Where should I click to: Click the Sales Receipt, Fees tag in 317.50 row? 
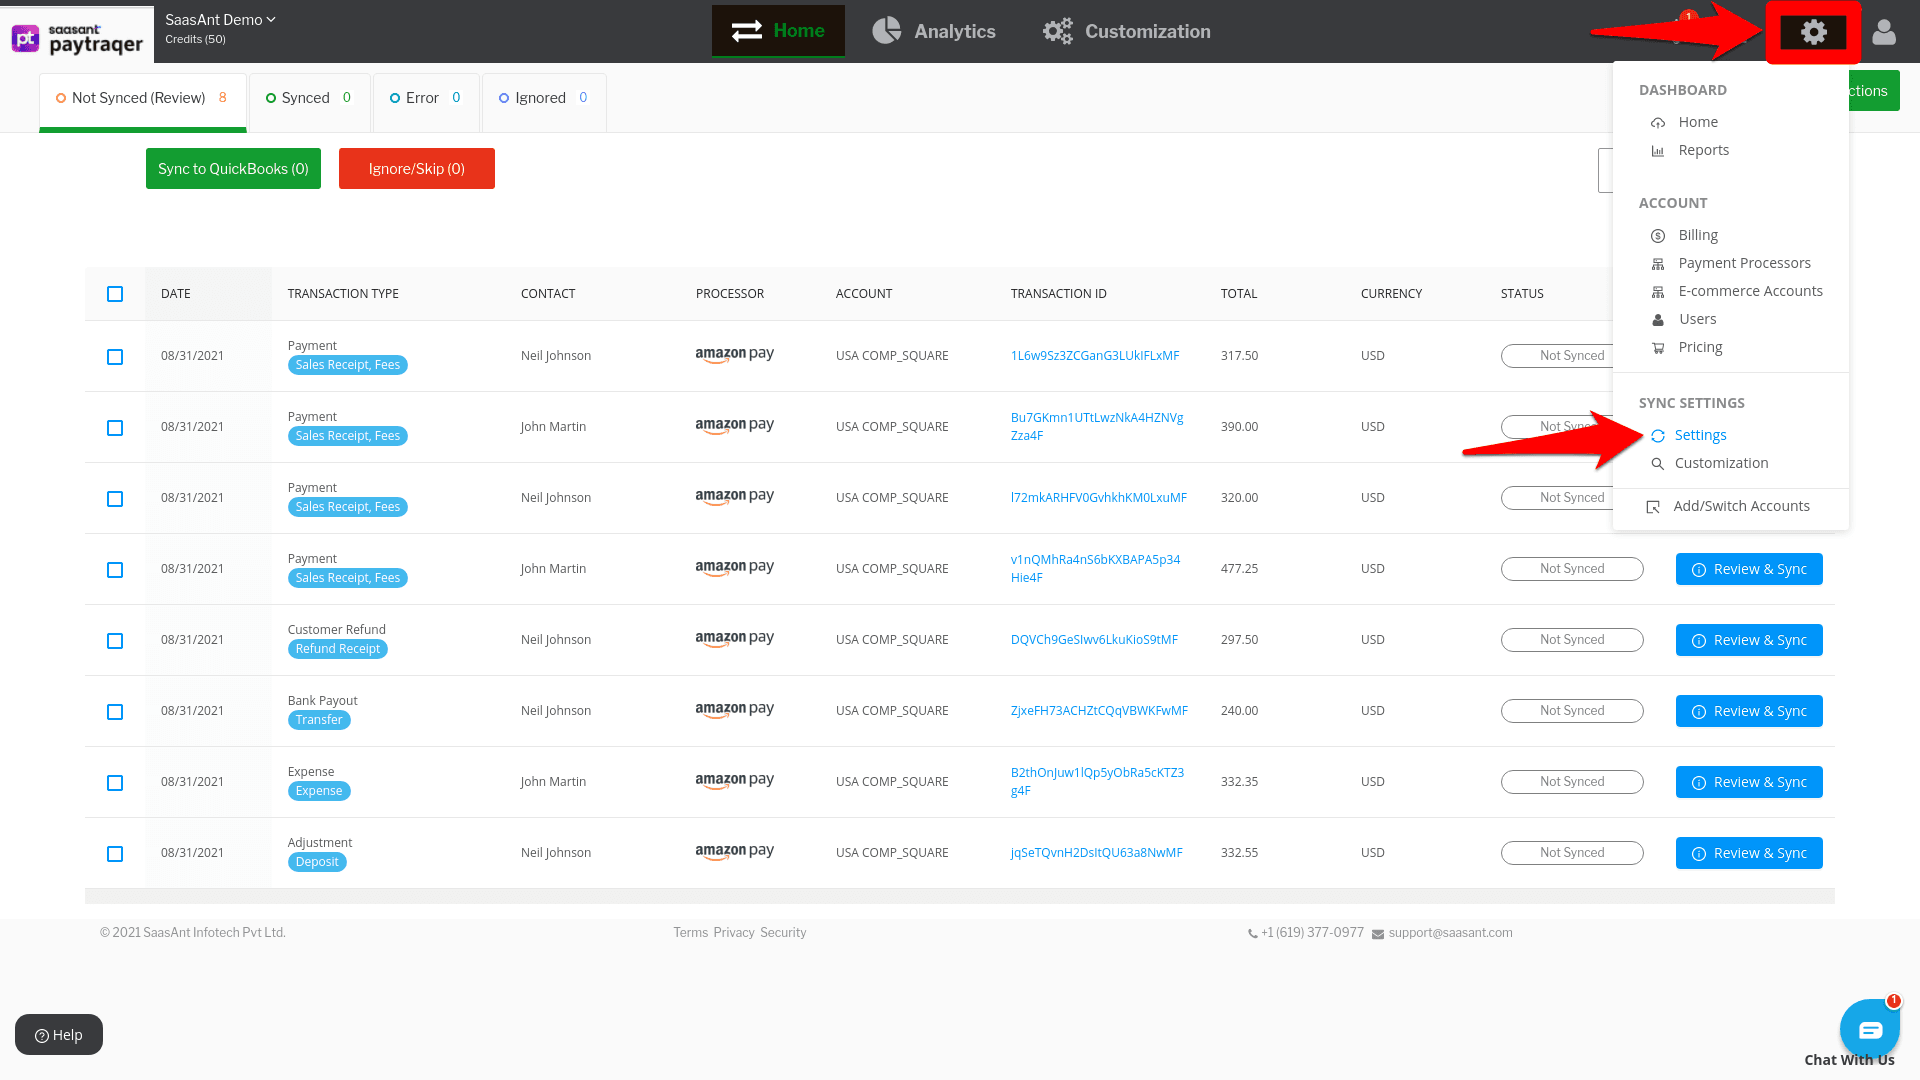[x=347, y=365]
